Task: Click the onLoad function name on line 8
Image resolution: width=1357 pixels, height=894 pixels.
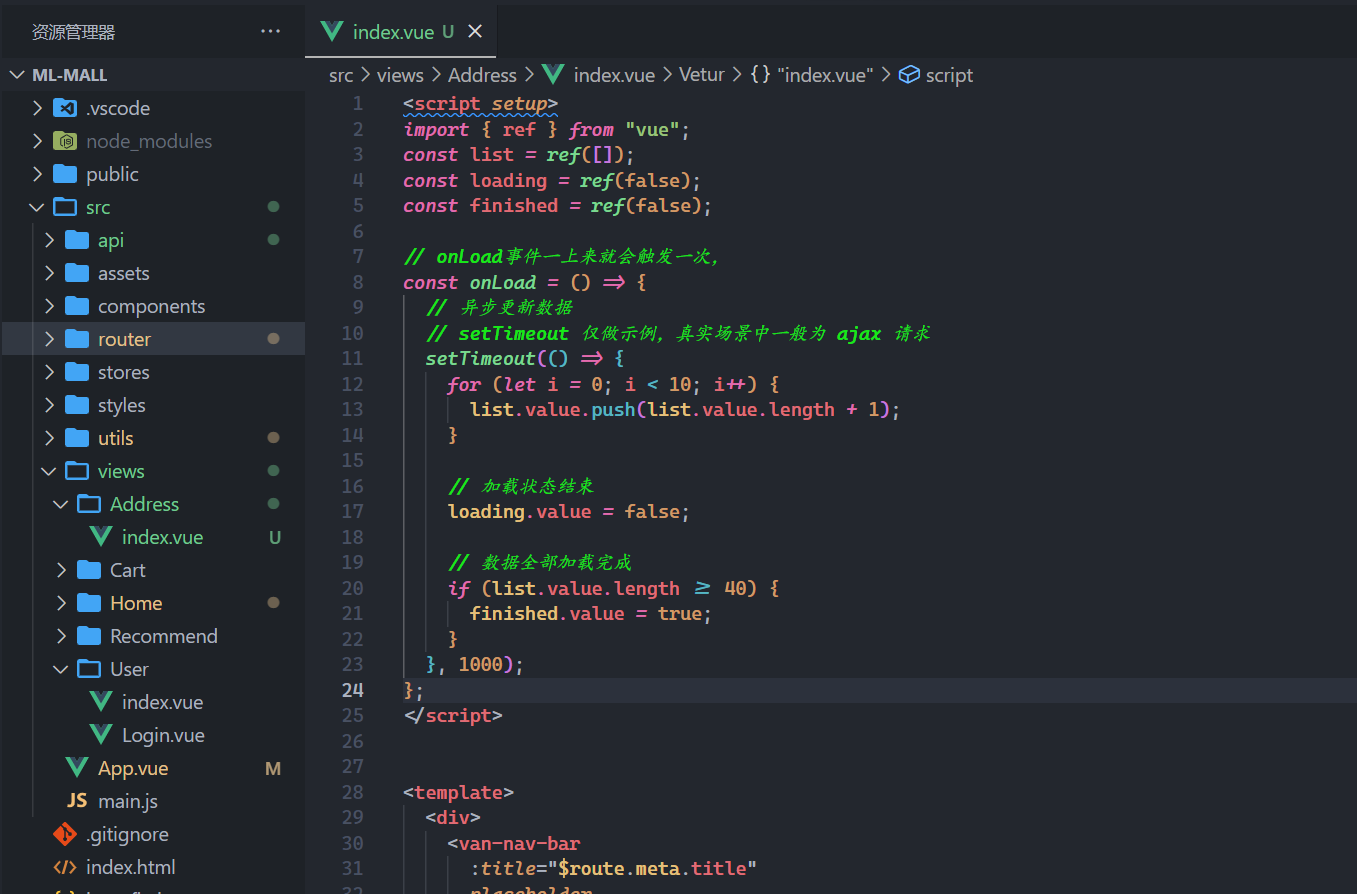Action: pos(503,283)
